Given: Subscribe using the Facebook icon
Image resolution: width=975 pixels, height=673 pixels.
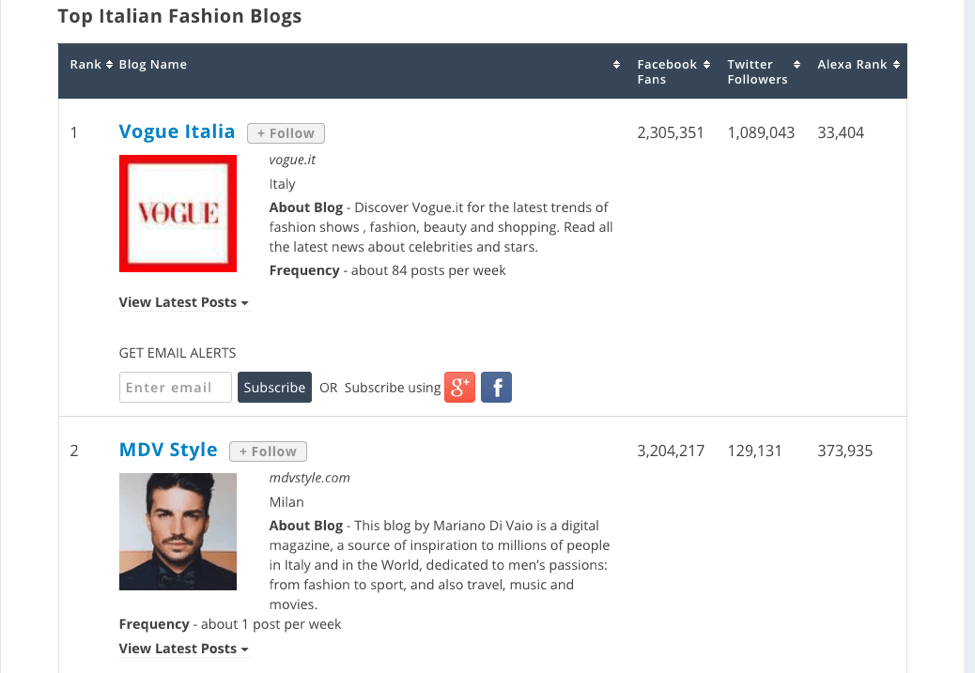Looking at the screenshot, I should point(496,387).
